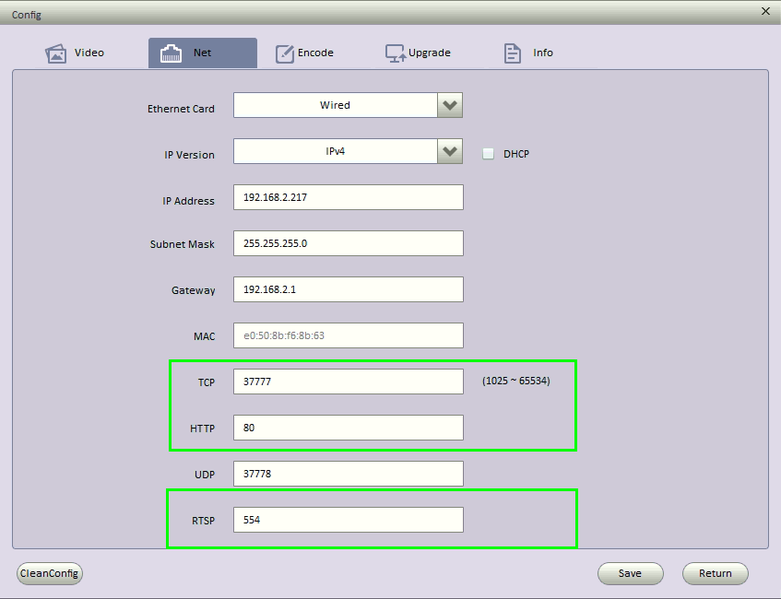Click the IP Address field 192.168.2.217
The height and width of the screenshot is (599, 781).
[348, 197]
